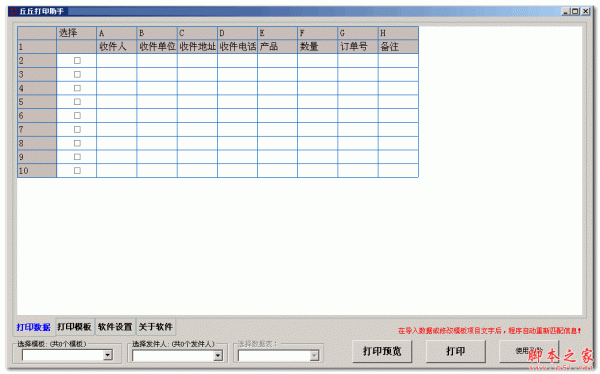Tick the checkbox in row 4
This screenshot has width=600, height=374.
77,88
